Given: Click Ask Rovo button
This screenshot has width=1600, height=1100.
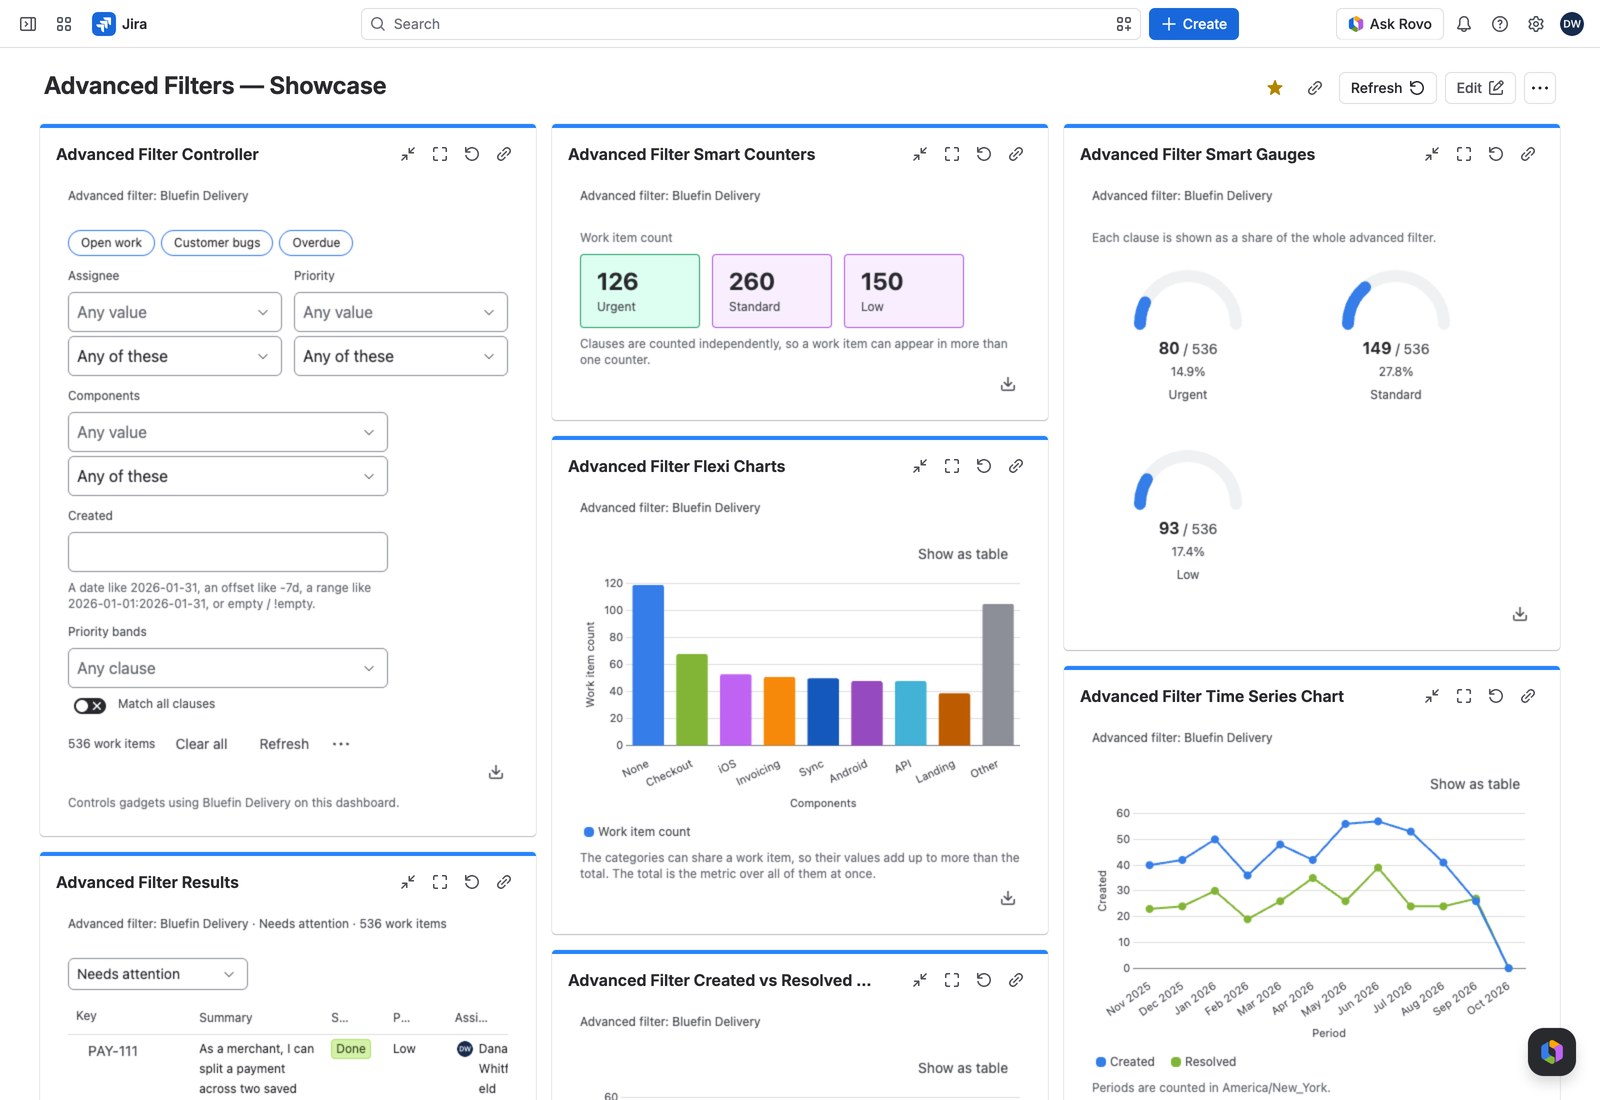Looking at the screenshot, I should point(1390,24).
